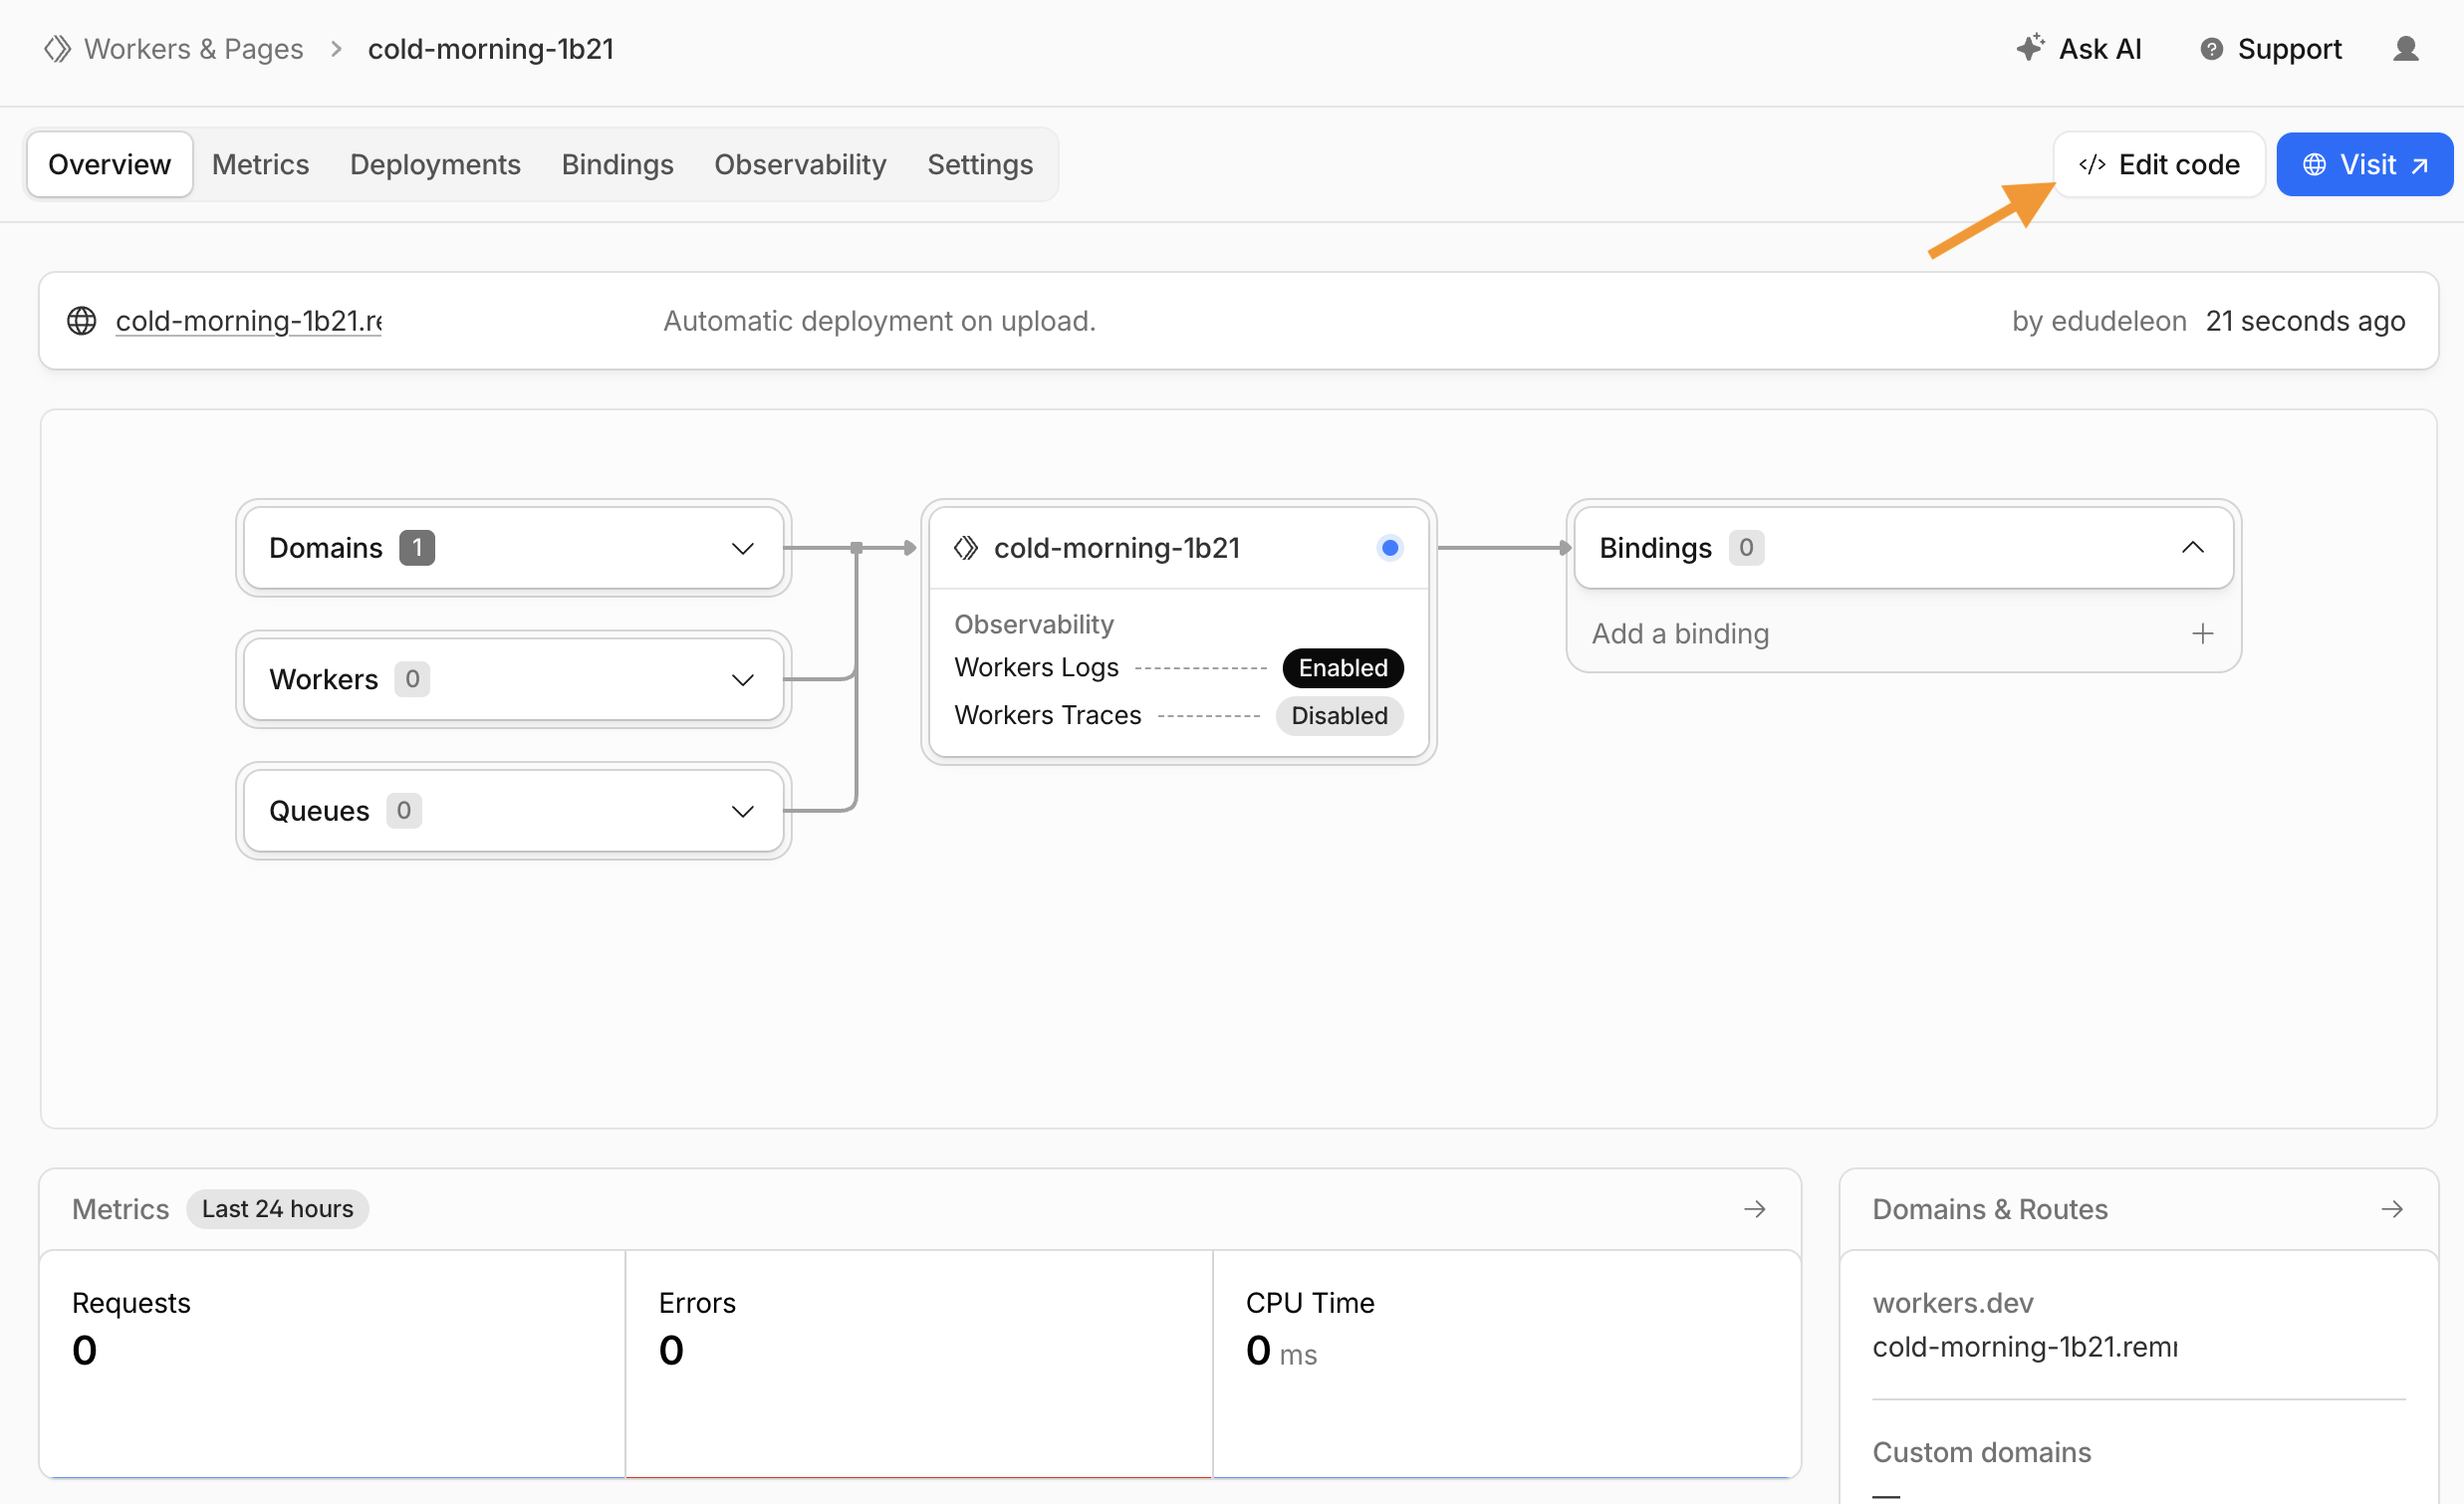Image resolution: width=2464 pixels, height=1504 pixels.
Task: Click the Domains count badge showing 1
Action: 416,548
